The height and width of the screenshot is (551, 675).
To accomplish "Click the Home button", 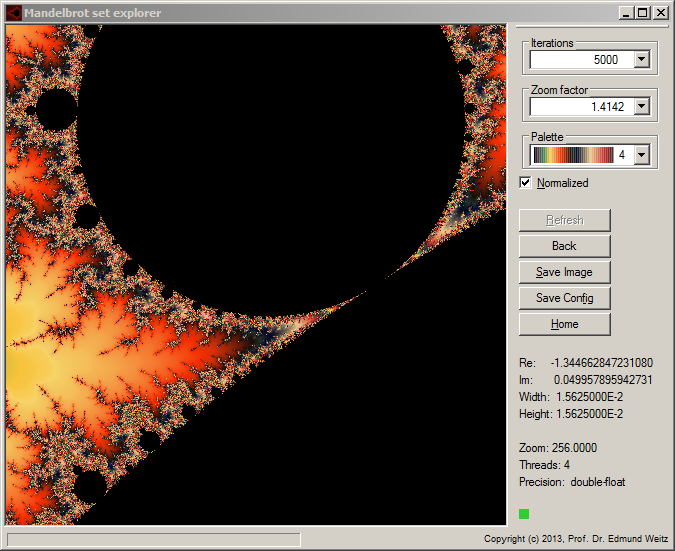I will (x=564, y=324).
